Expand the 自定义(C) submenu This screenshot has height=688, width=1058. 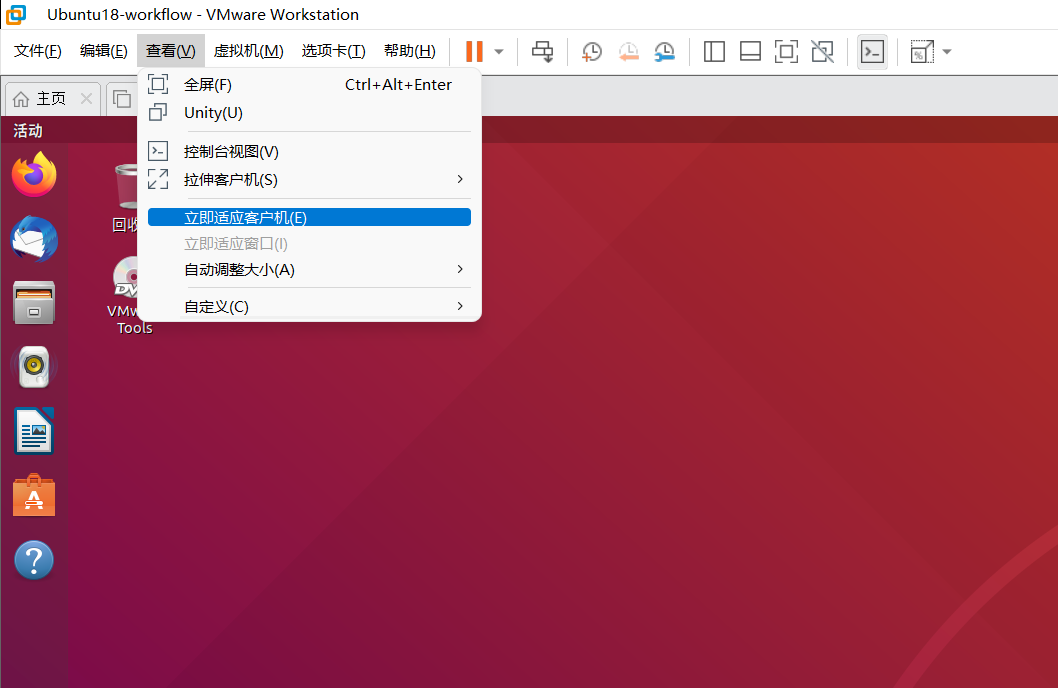309,307
